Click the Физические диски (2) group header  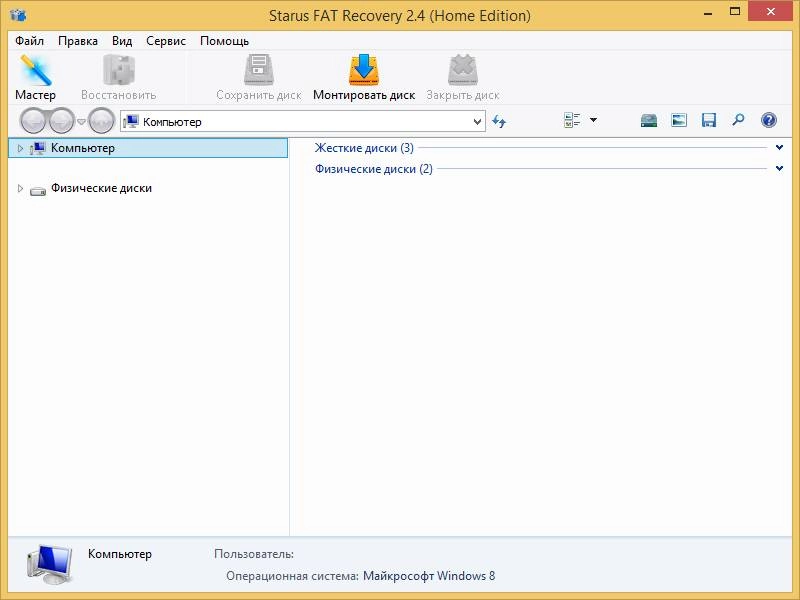373,169
